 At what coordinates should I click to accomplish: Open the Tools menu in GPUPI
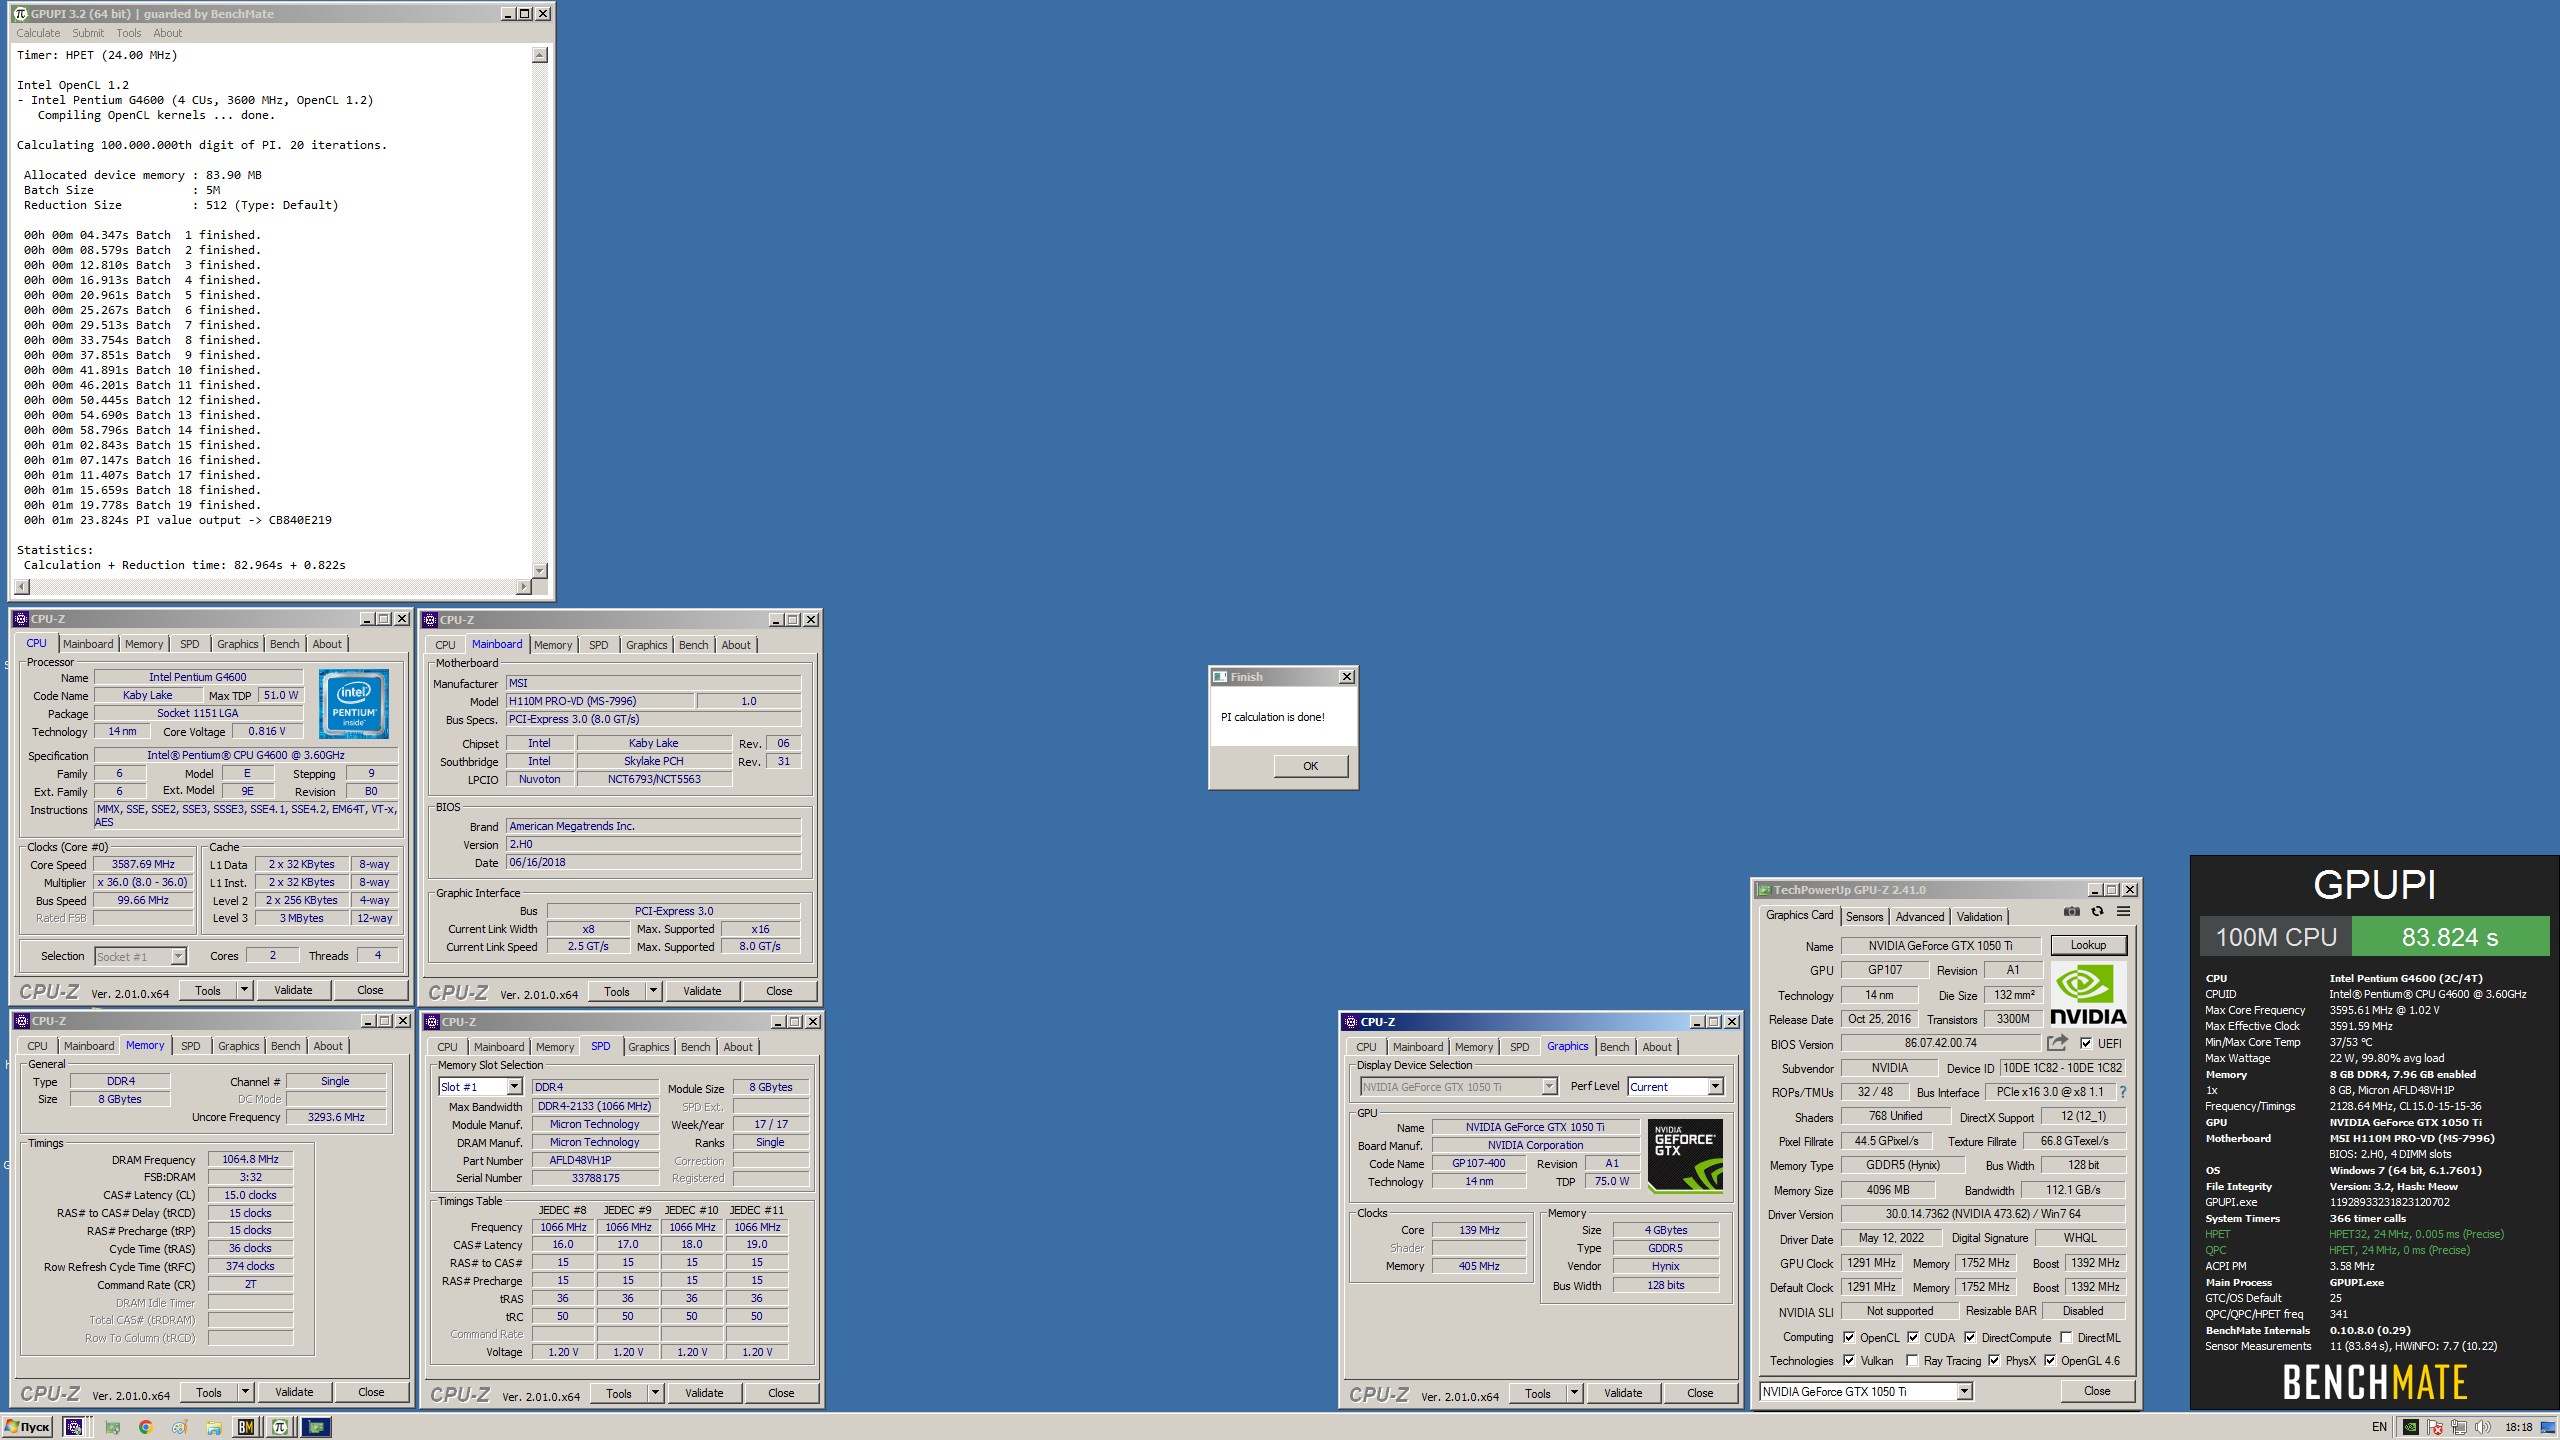[129, 33]
